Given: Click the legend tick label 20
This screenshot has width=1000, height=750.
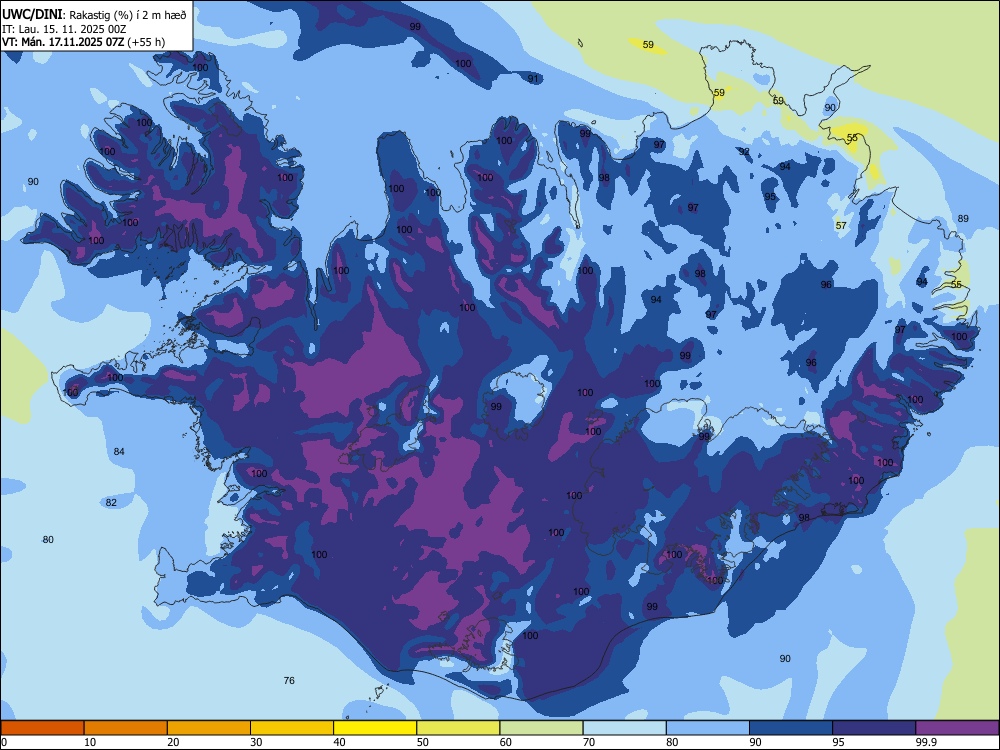Looking at the screenshot, I should point(173,742).
